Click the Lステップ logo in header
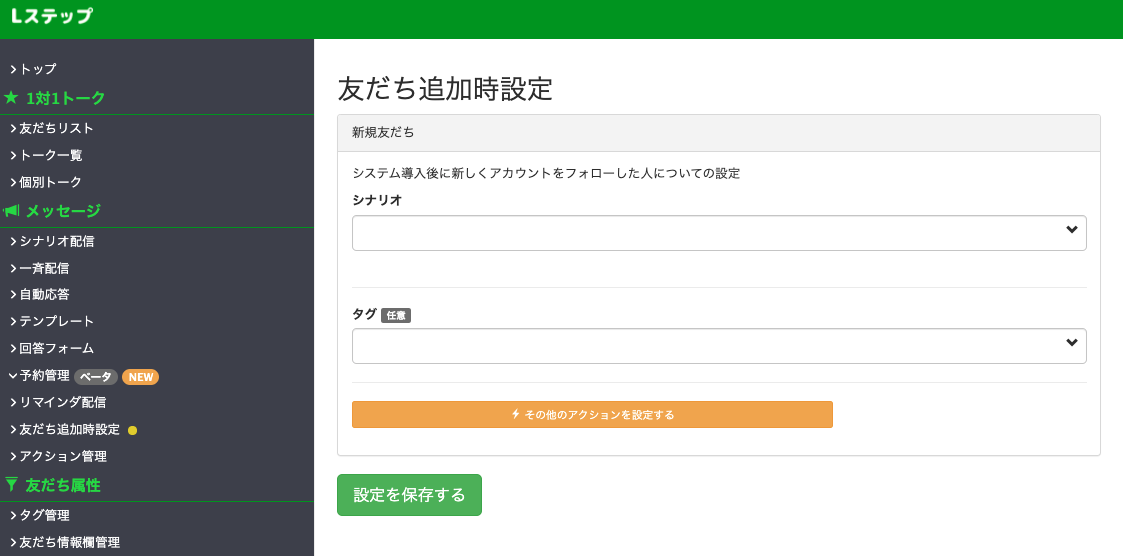Image resolution: width=1123 pixels, height=556 pixels. [x=52, y=16]
